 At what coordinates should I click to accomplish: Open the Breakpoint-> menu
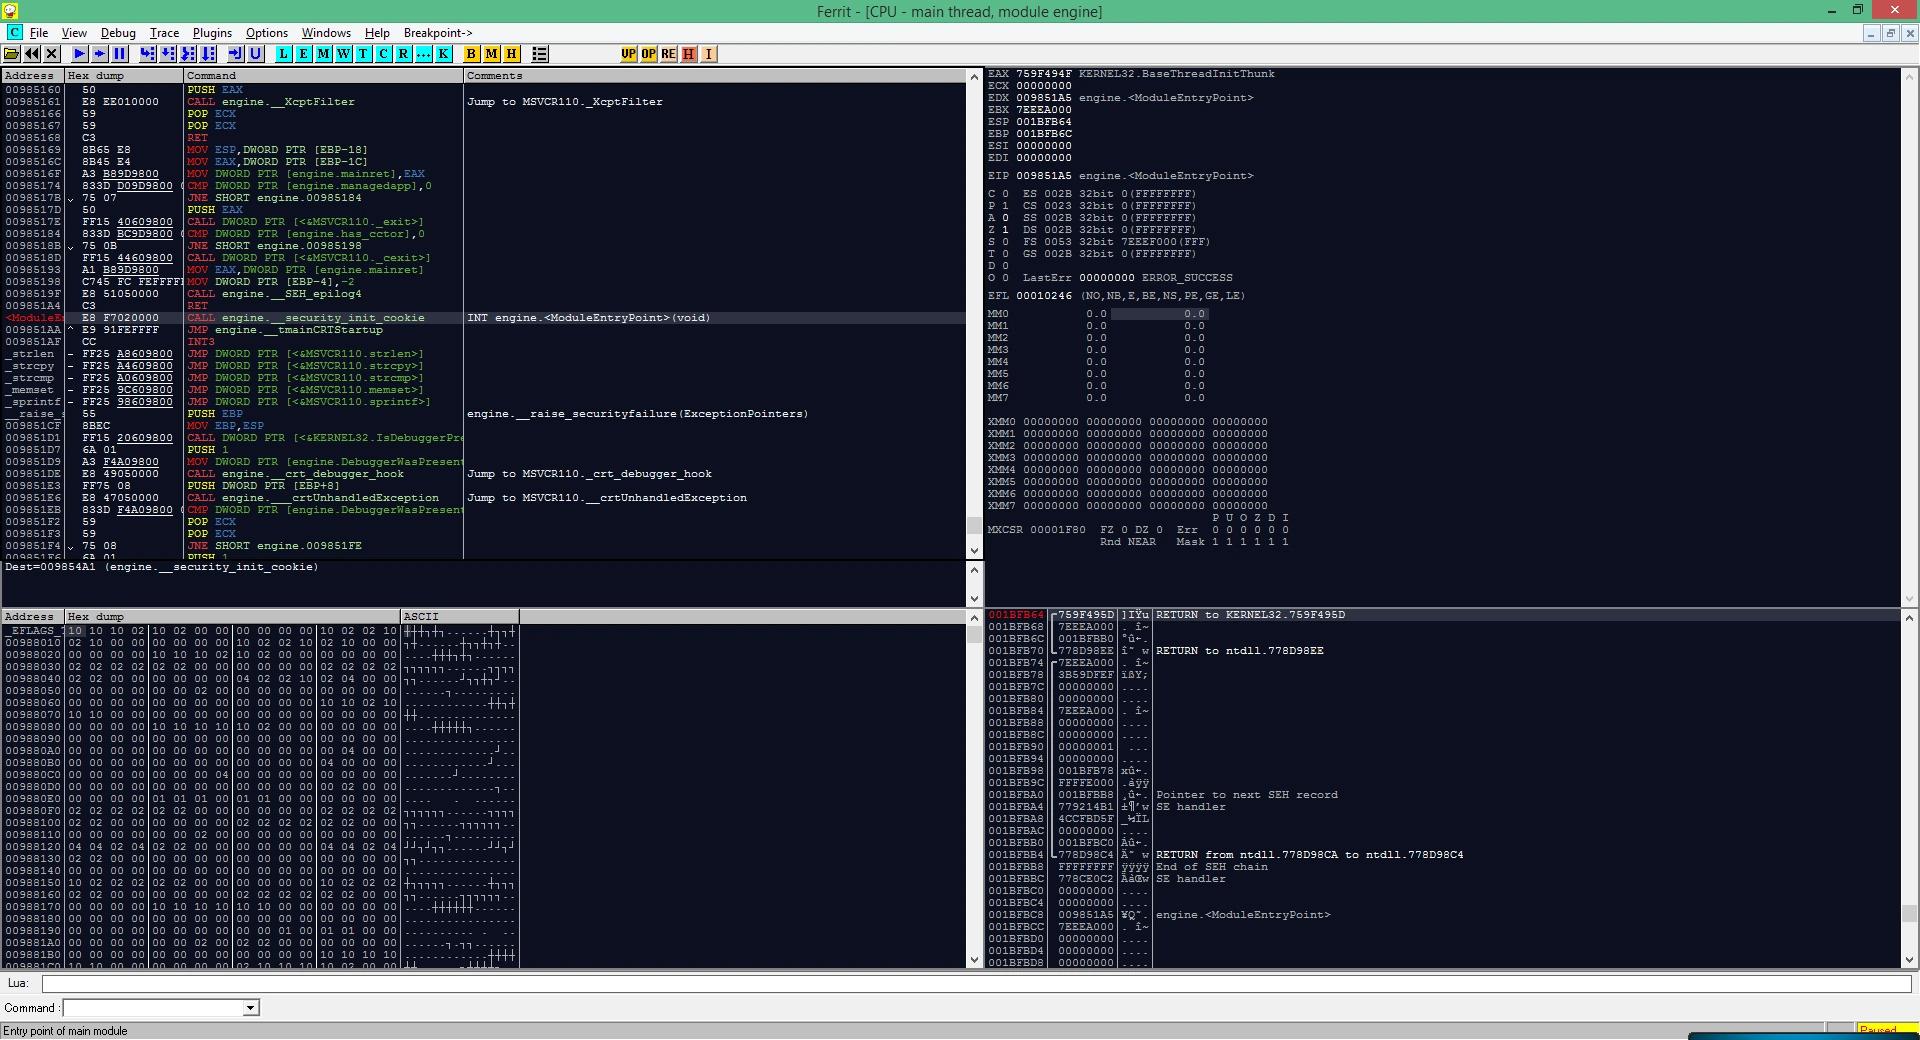438,33
